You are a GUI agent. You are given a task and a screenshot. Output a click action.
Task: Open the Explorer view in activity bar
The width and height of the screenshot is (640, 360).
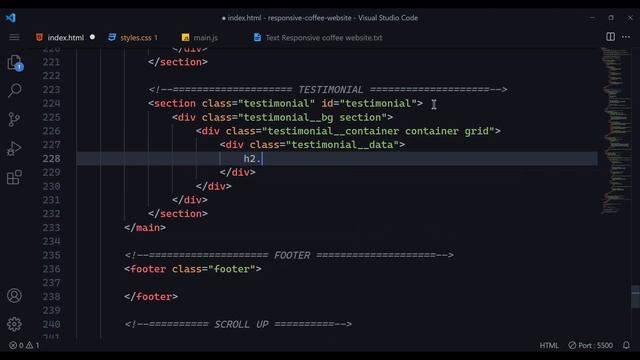15,63
